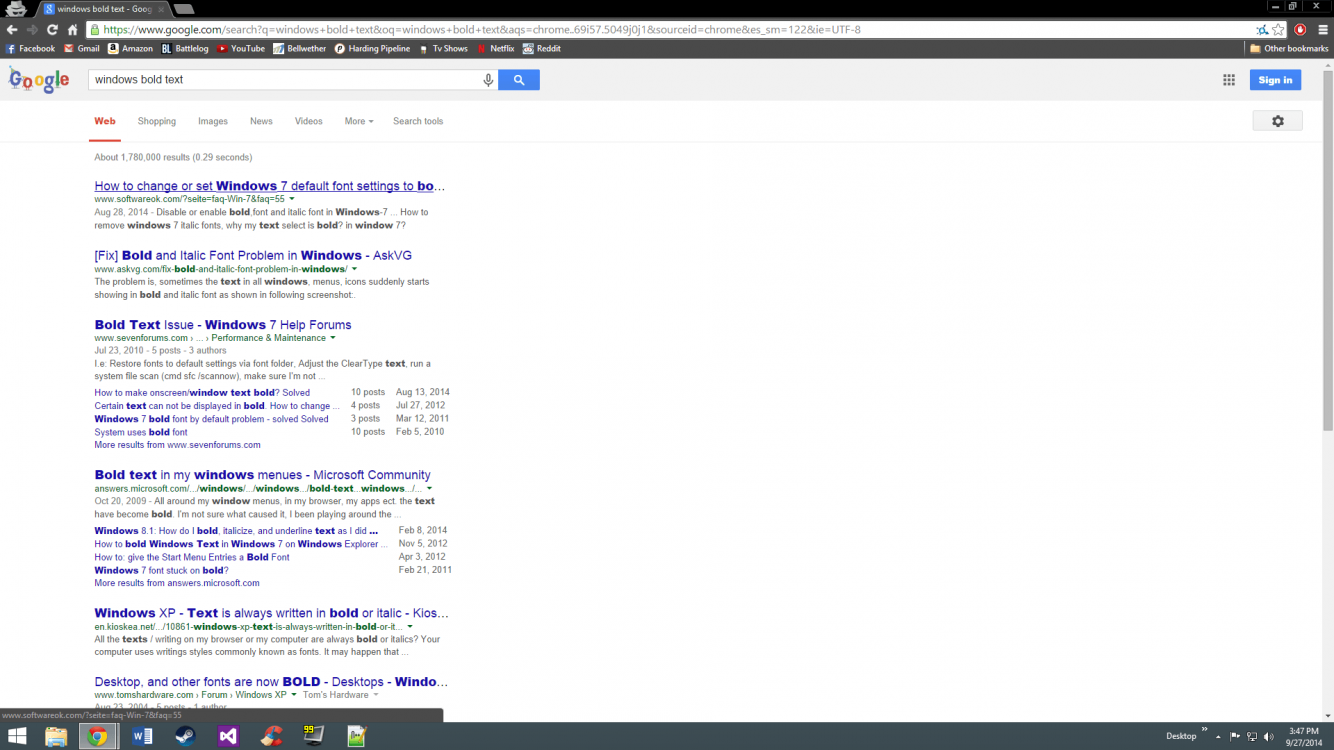Switch to the Videos results tab

coord(309,121)
